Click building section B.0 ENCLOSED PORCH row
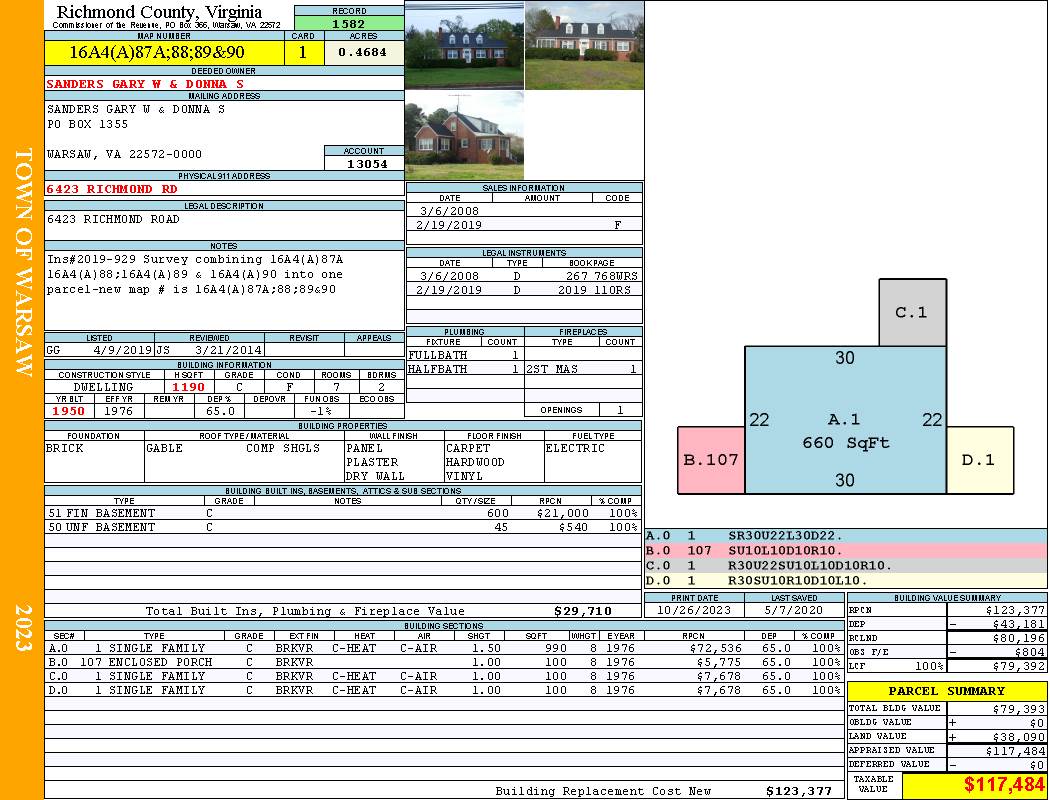This screenshot has width=1050, height=800. point(445,662)
